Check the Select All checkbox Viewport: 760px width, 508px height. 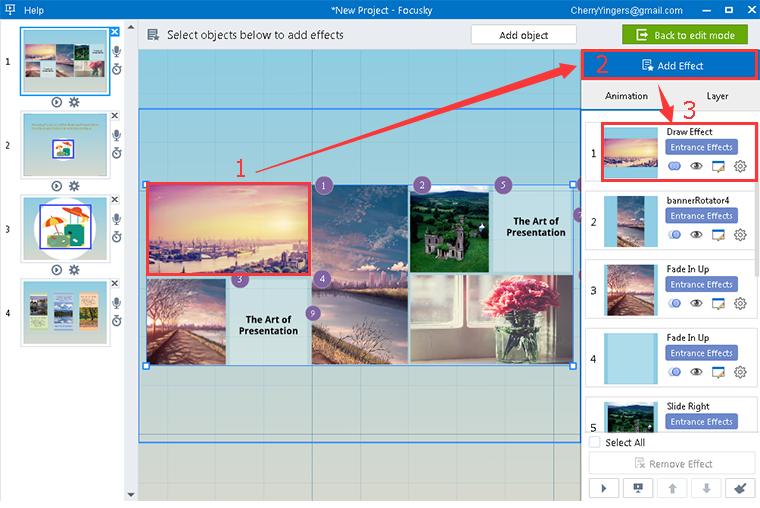pos(595,442)
